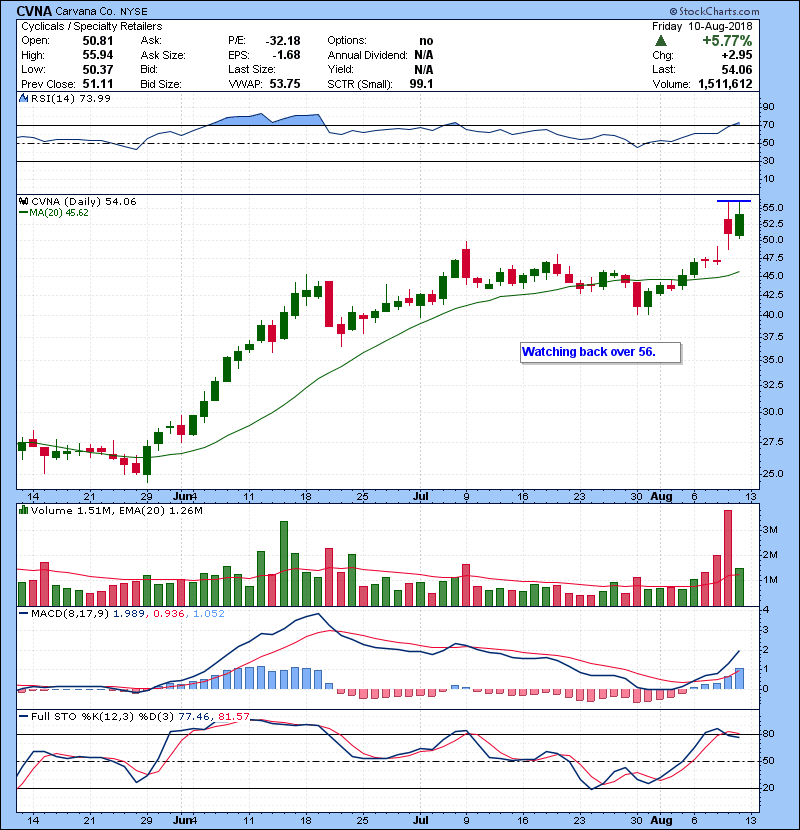The width and height of the screenshot is (800, 830).
Task: Click the VWAP value 53.75
Action: (x=285, y=84)
